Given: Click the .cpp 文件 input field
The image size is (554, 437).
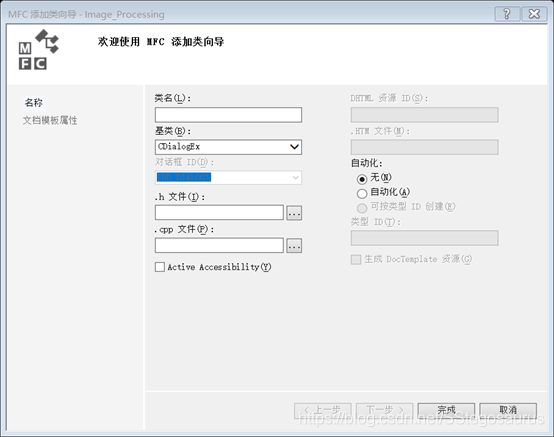Looking at the screenshot, I should tap(219, 245).
